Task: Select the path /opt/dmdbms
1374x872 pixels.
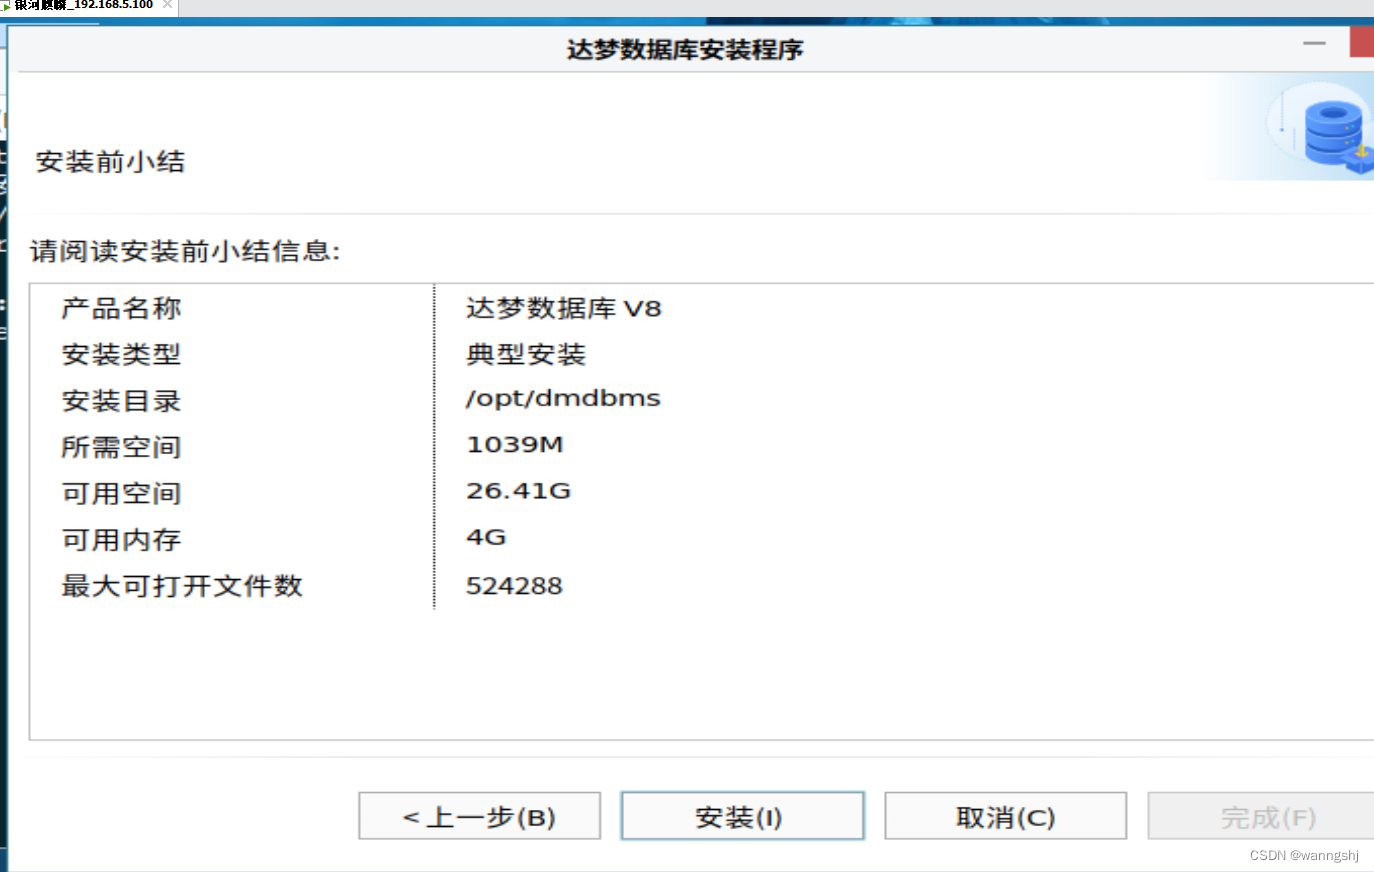Action: click(x=563, y=399)
